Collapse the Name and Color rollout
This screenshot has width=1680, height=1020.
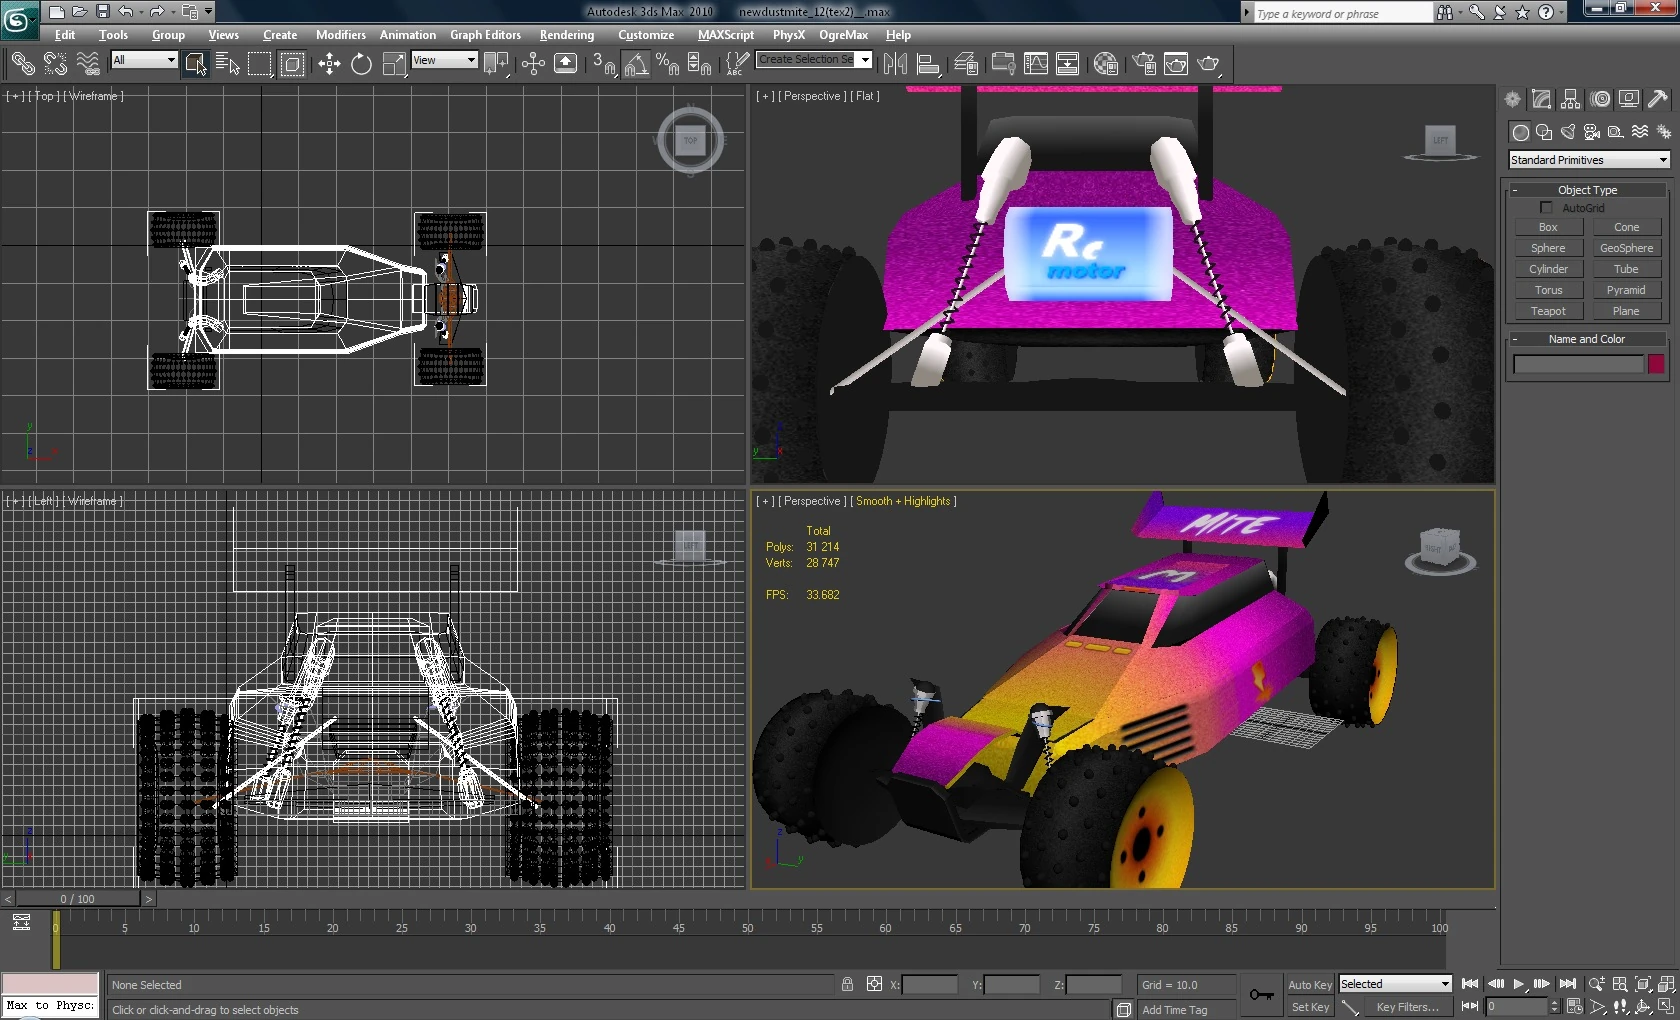point(1587,339)
